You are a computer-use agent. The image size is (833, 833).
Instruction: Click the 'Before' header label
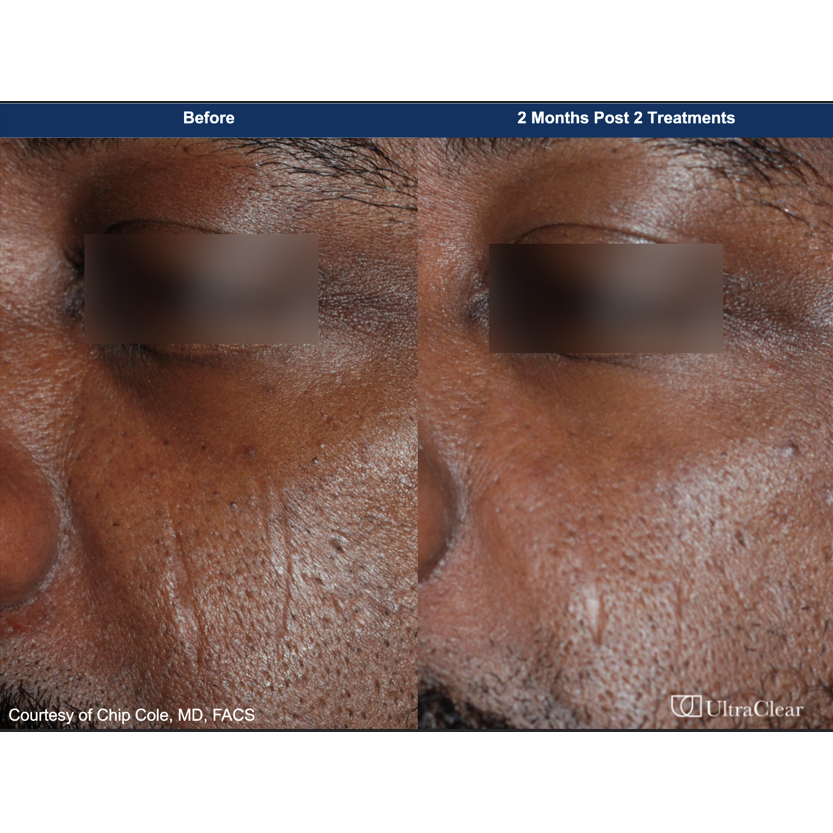click(x=208, y=118)
